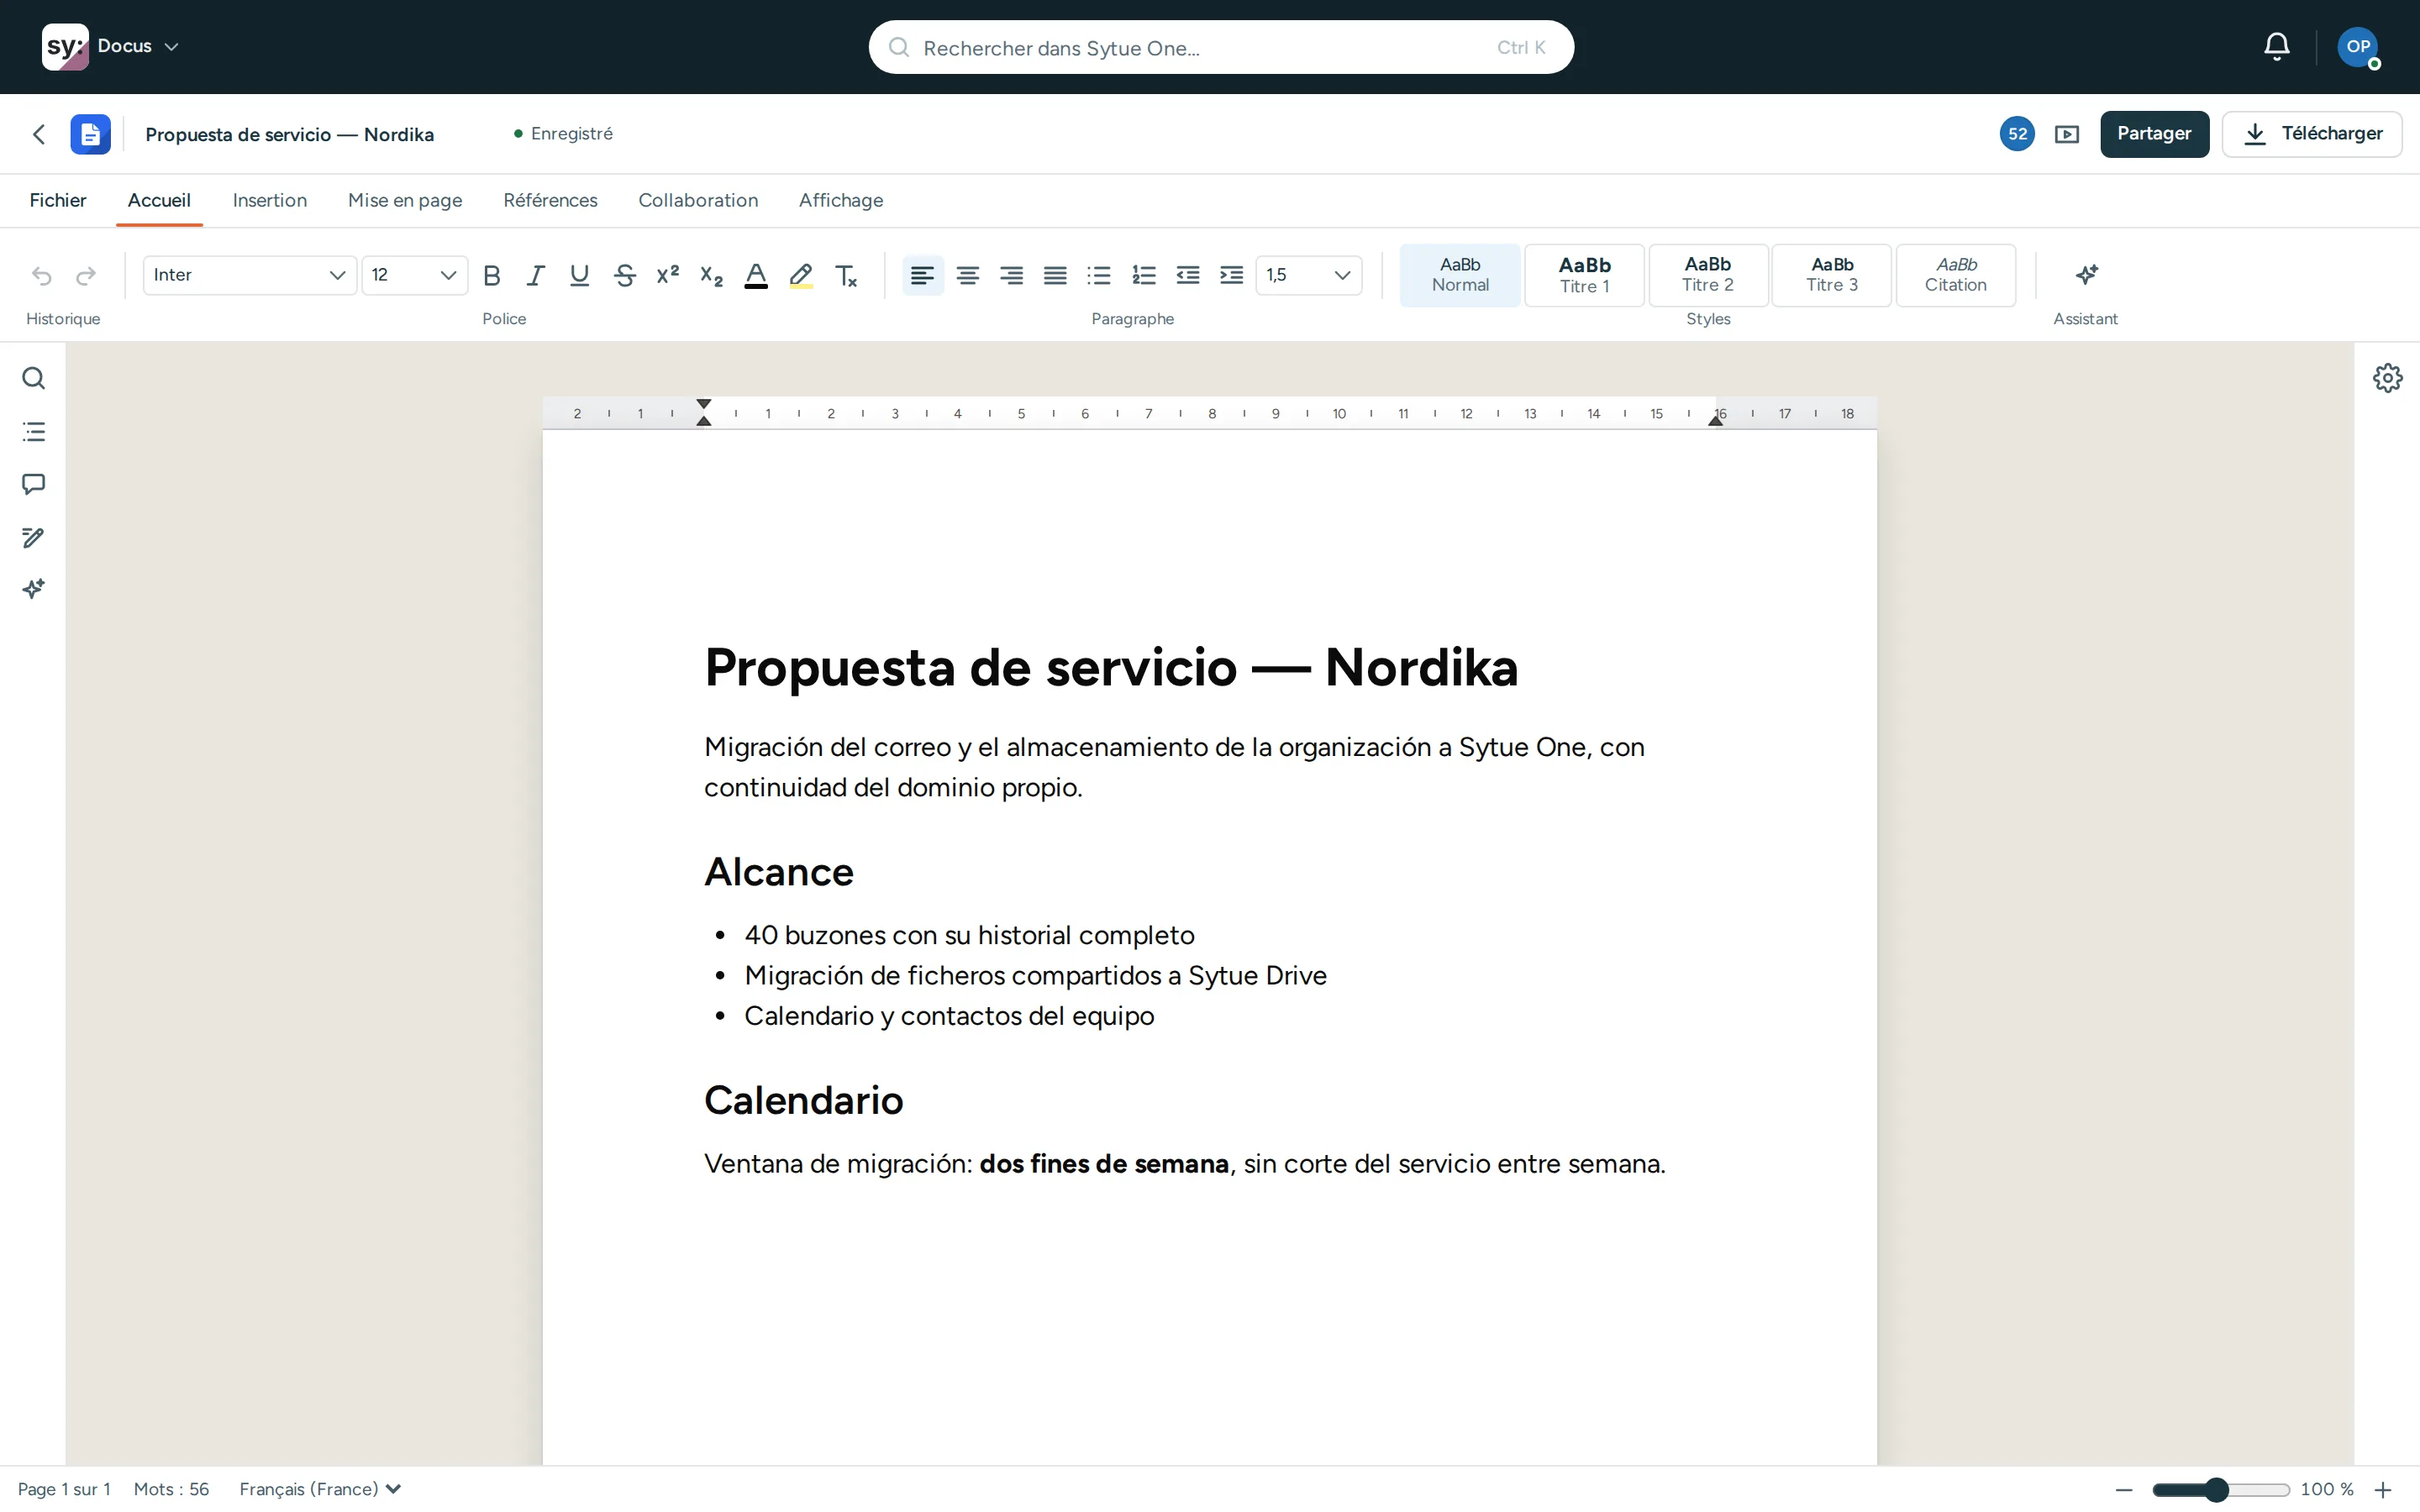Apply the Titre 2 style
Image resolution: width=2420 pixels, height=1512 pixels.
(1708, 275)
